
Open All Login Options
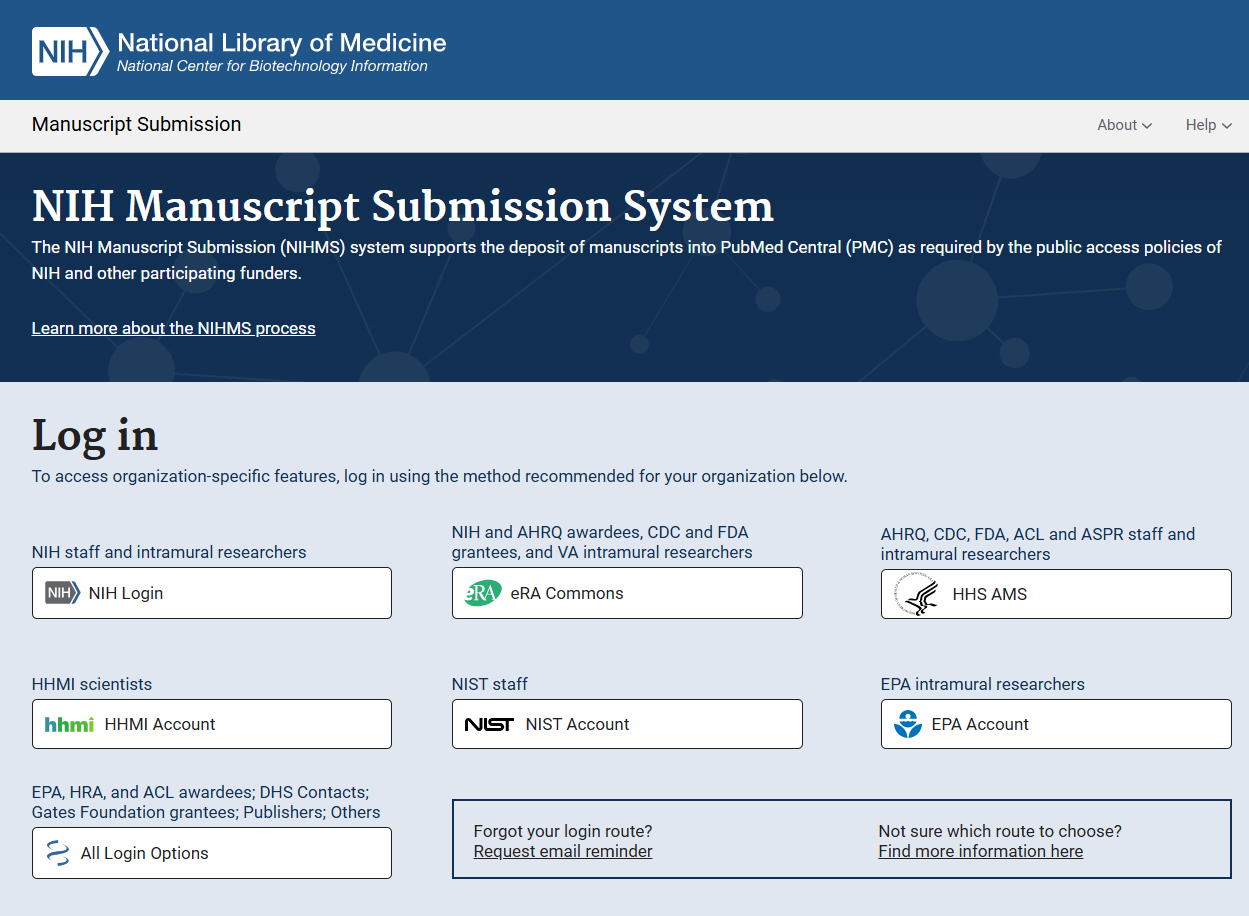pos(212,853)
